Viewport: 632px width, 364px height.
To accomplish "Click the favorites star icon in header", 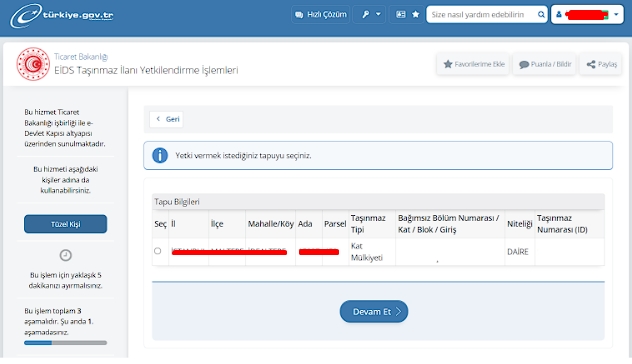I will point(416,15).
